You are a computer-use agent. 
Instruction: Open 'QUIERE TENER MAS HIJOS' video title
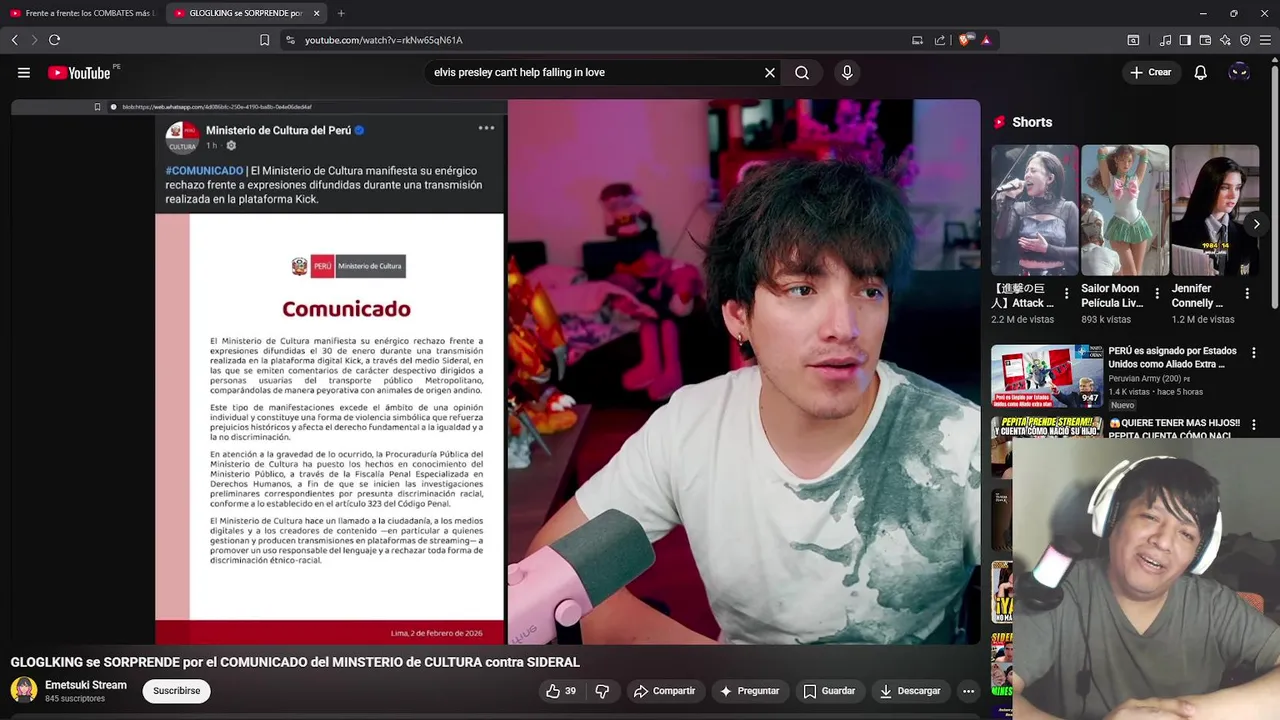pos(1175,429)
